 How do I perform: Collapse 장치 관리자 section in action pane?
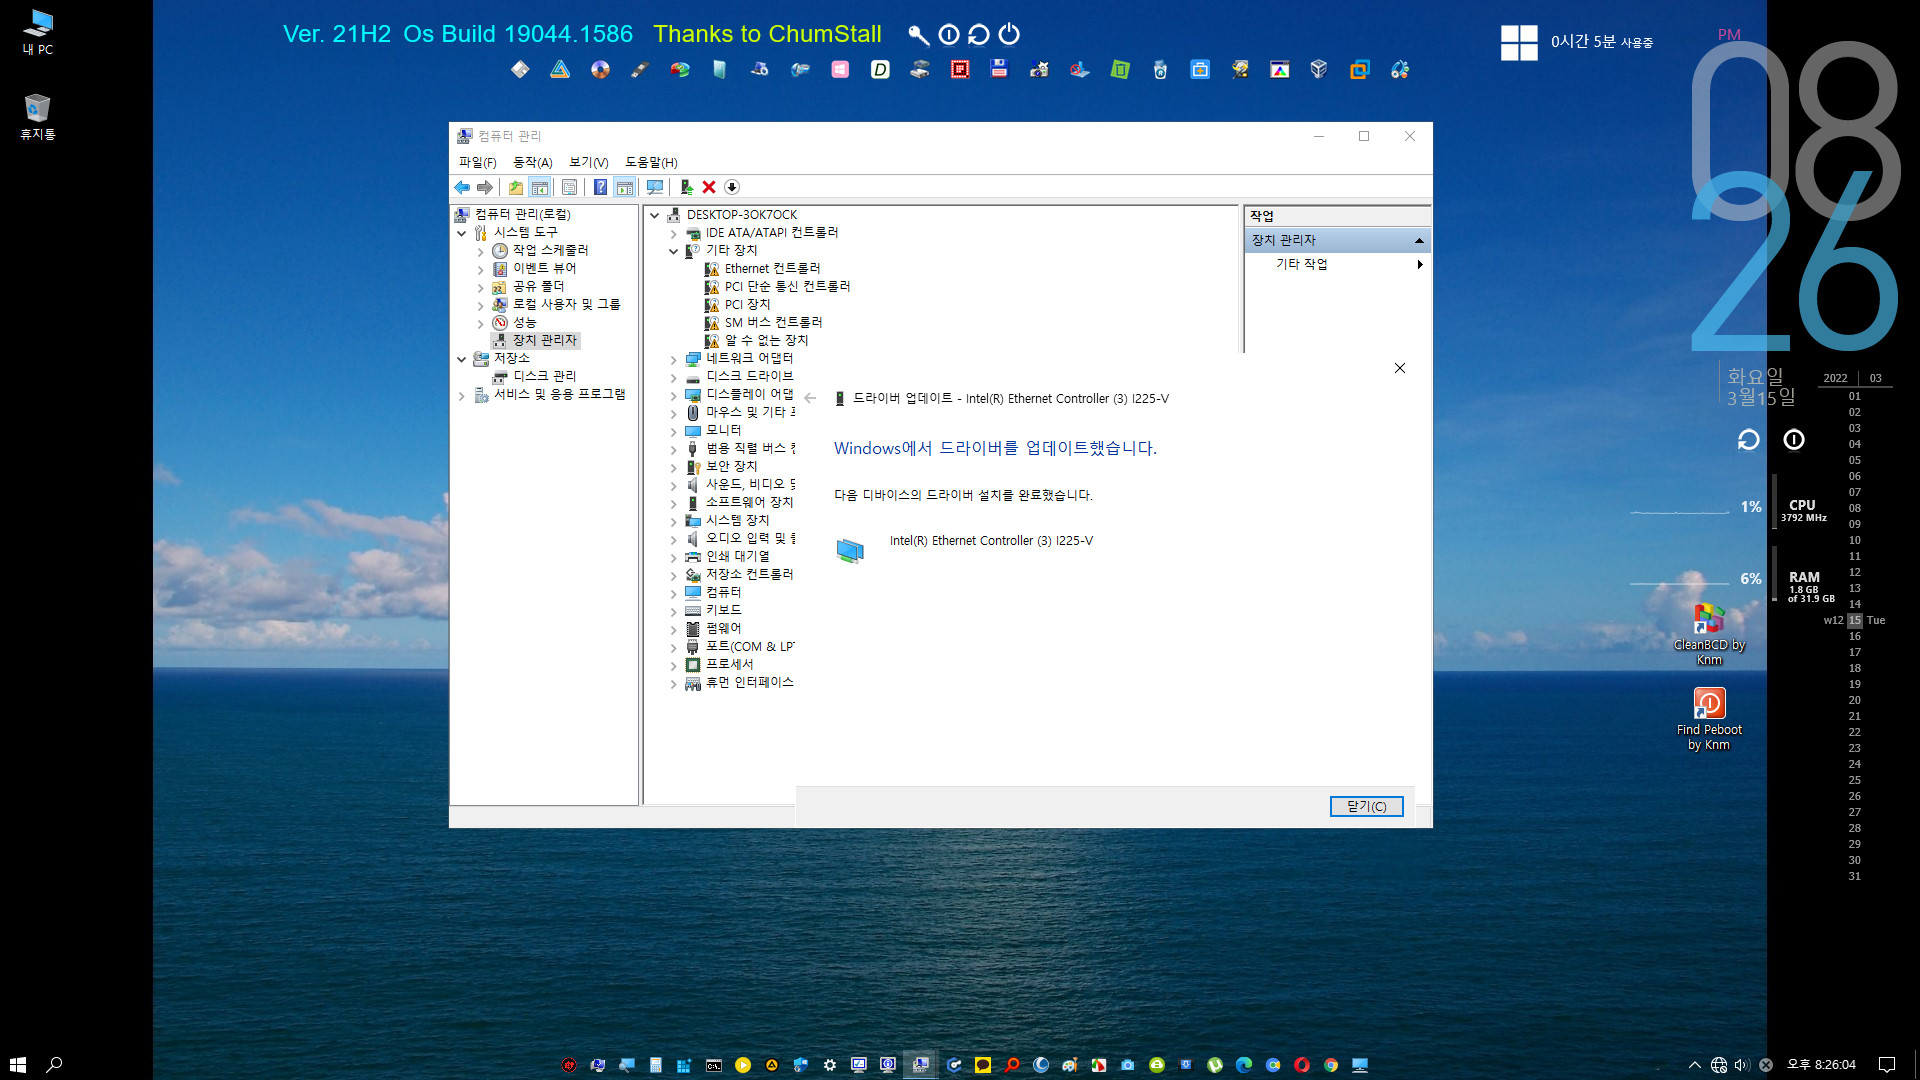coord(1419,240)
